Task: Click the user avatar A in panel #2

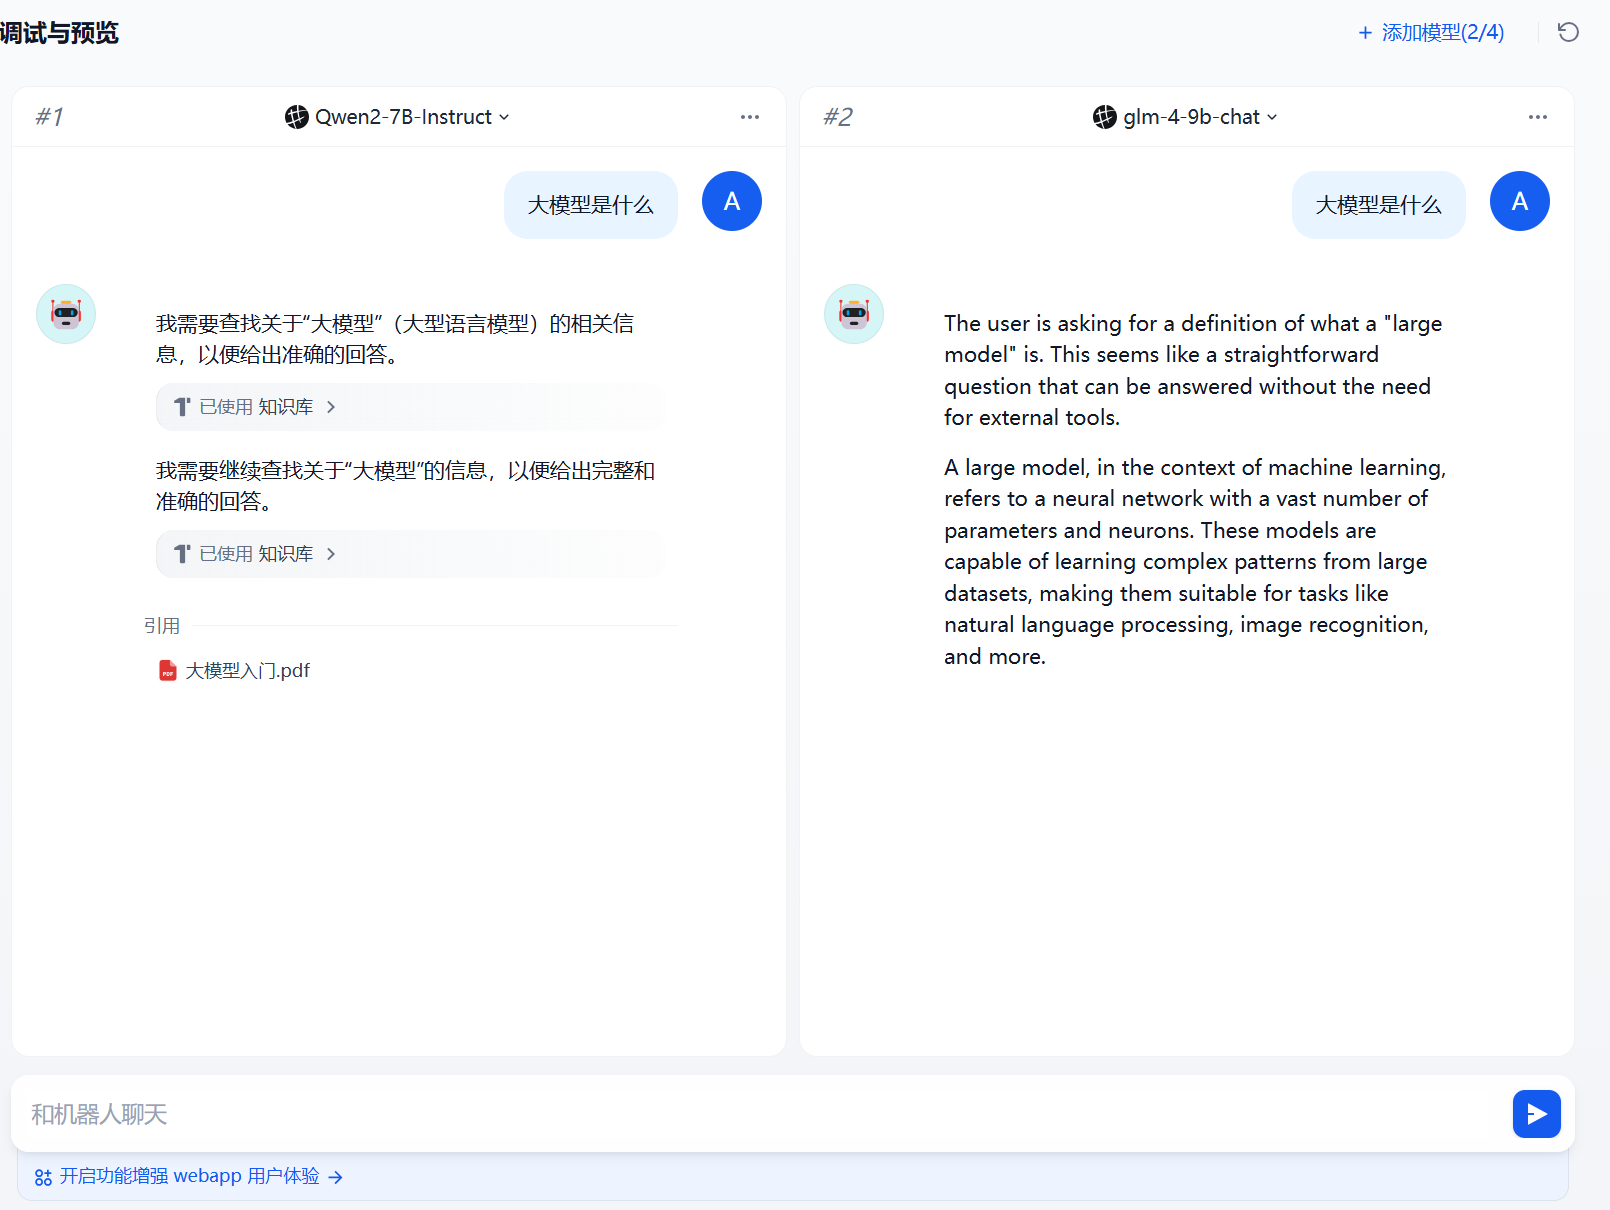Action: [x=1519, y=201]
